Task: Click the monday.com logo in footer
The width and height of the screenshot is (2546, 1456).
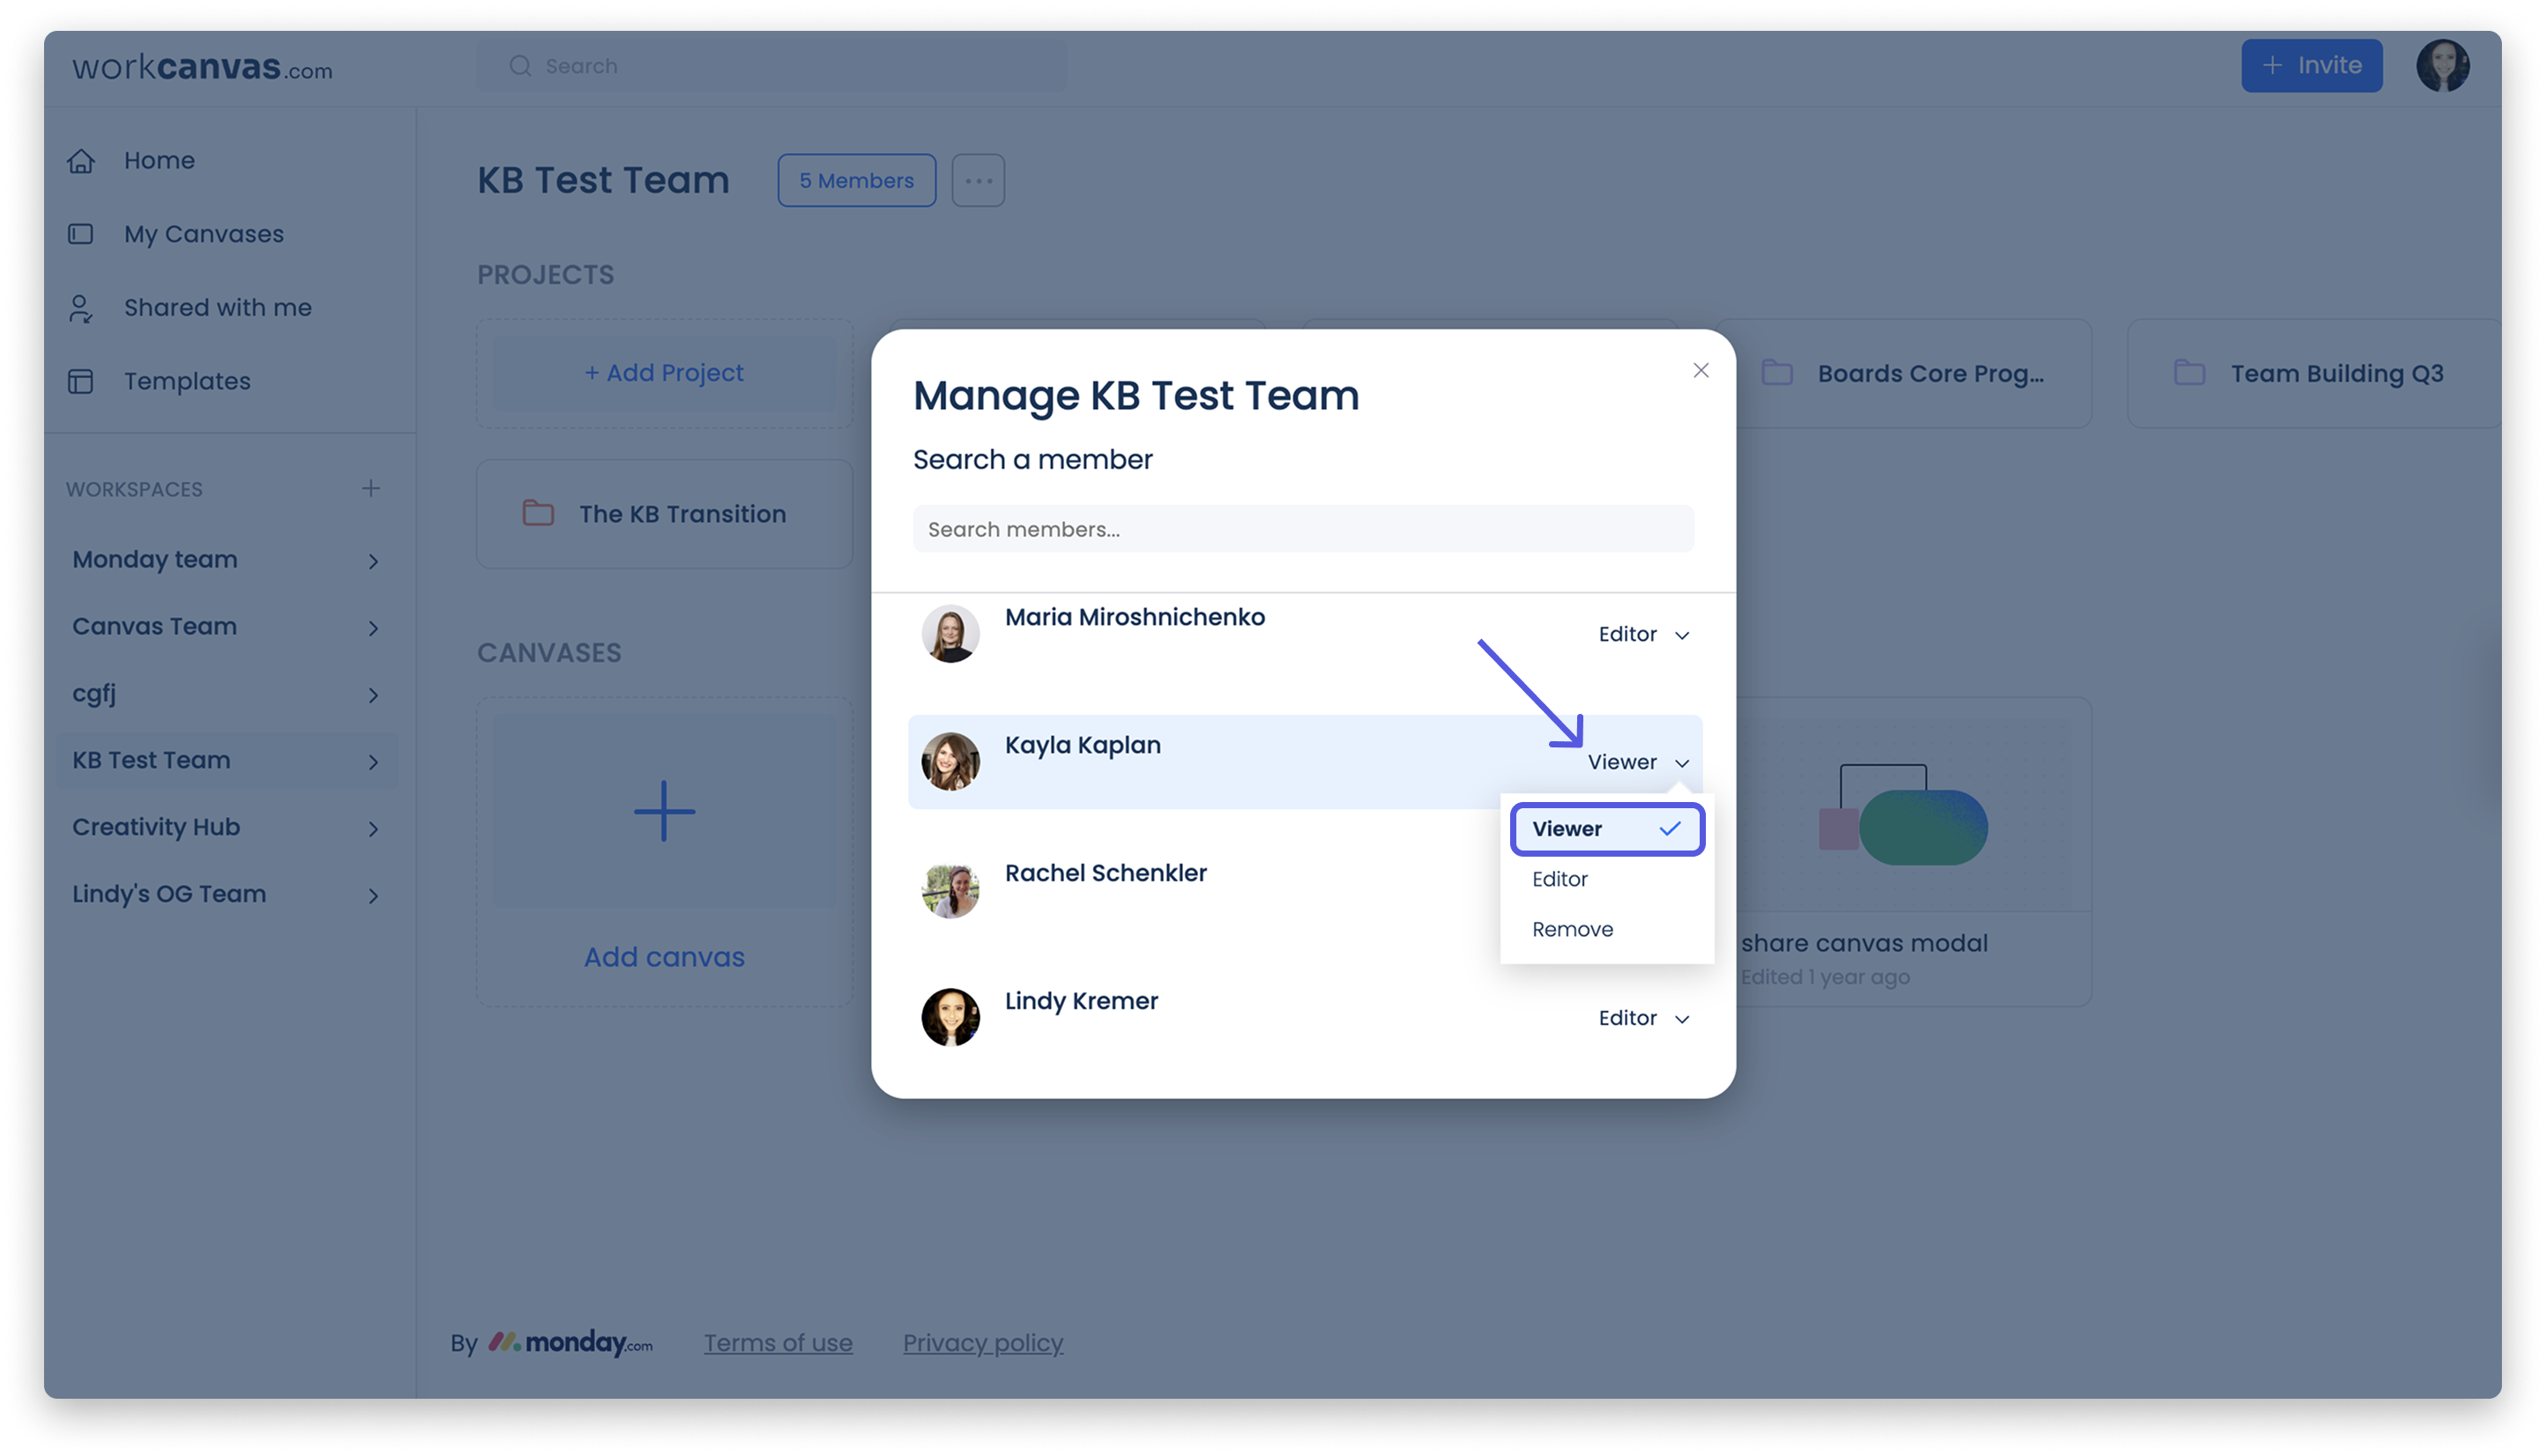Action: [x=570, y=1342]
